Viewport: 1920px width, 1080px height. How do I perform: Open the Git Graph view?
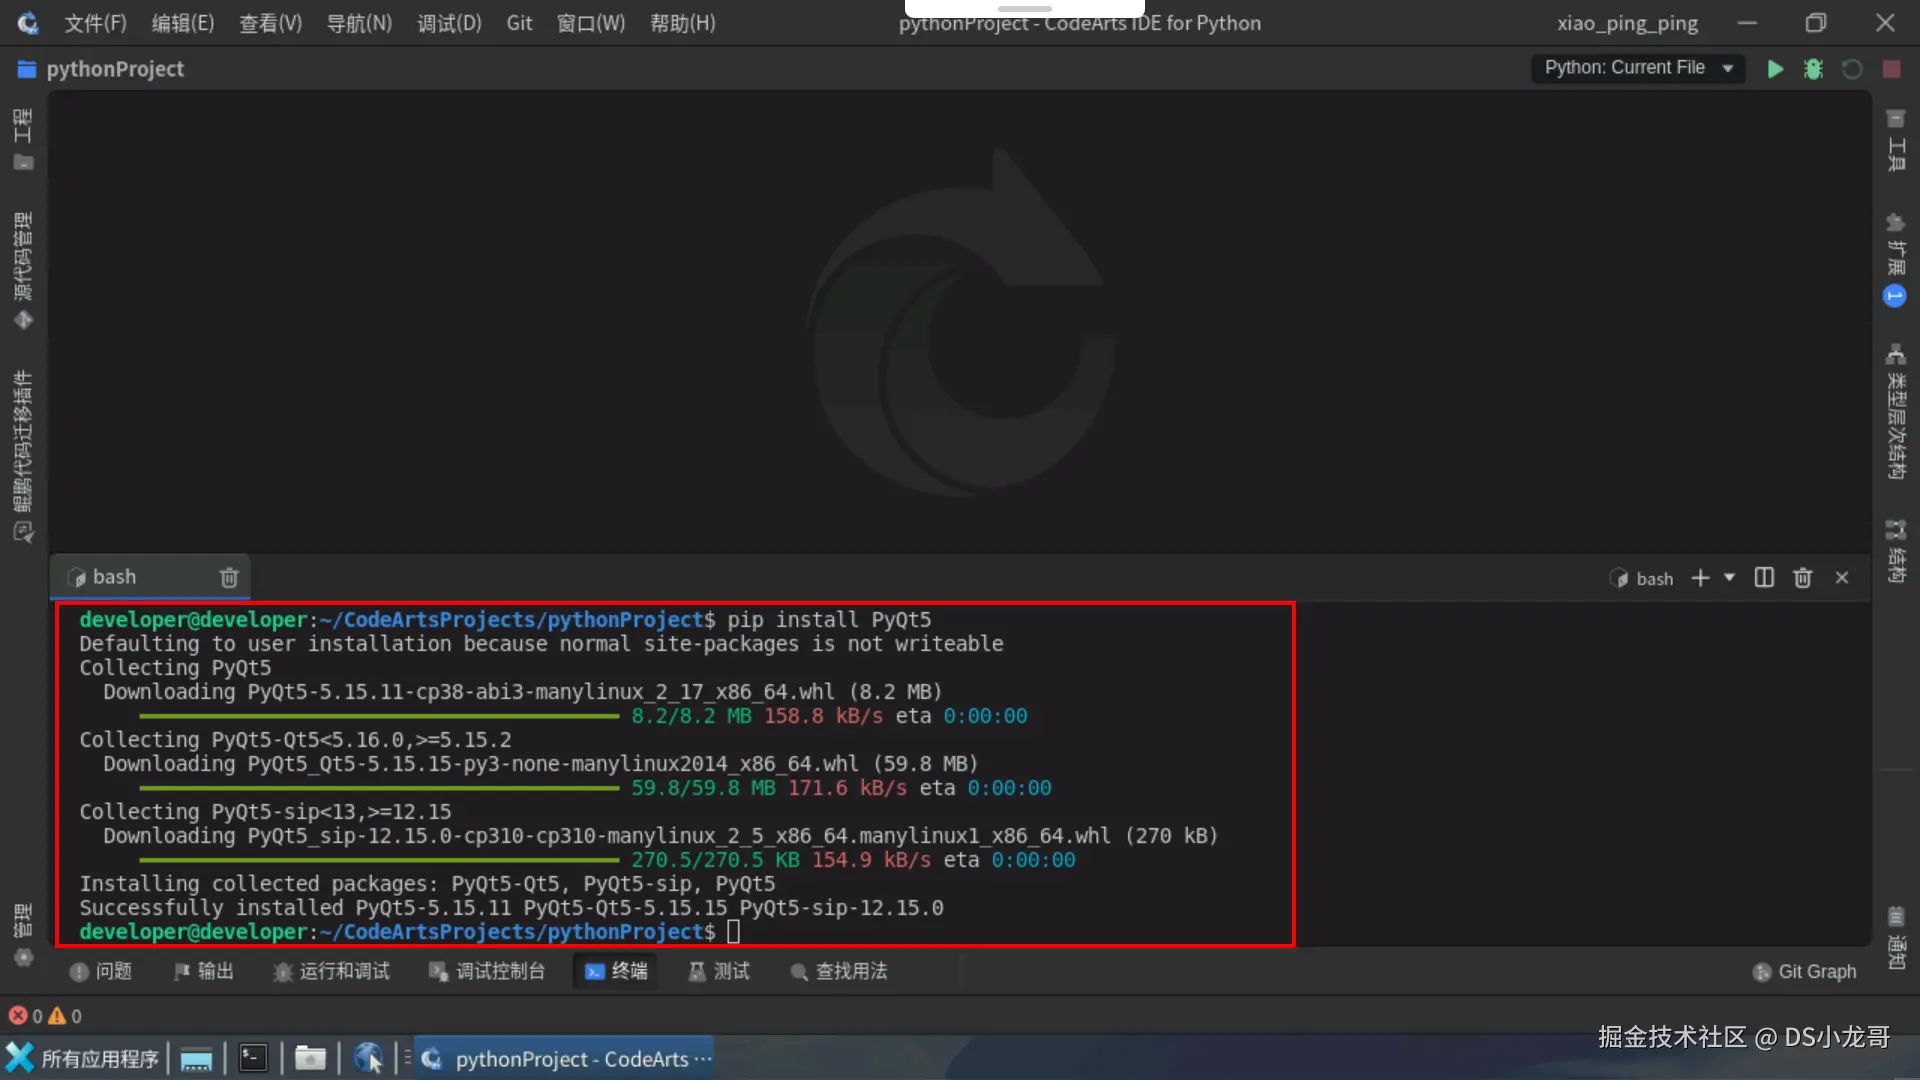pos(1805,971)
